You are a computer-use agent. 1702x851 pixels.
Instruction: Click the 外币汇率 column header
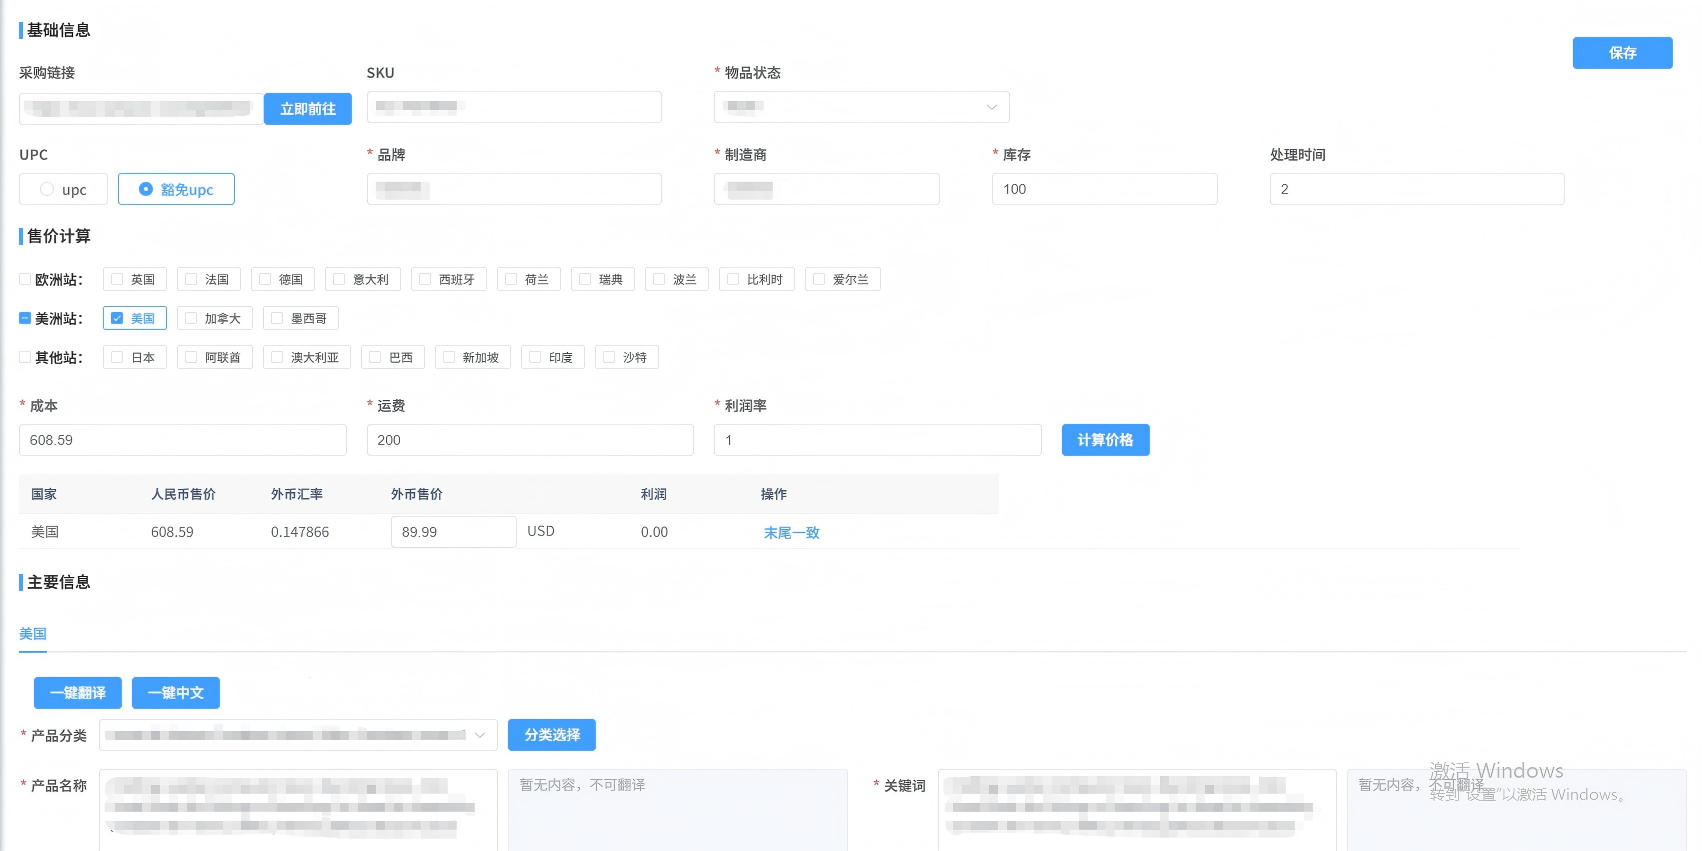point(297,494)
